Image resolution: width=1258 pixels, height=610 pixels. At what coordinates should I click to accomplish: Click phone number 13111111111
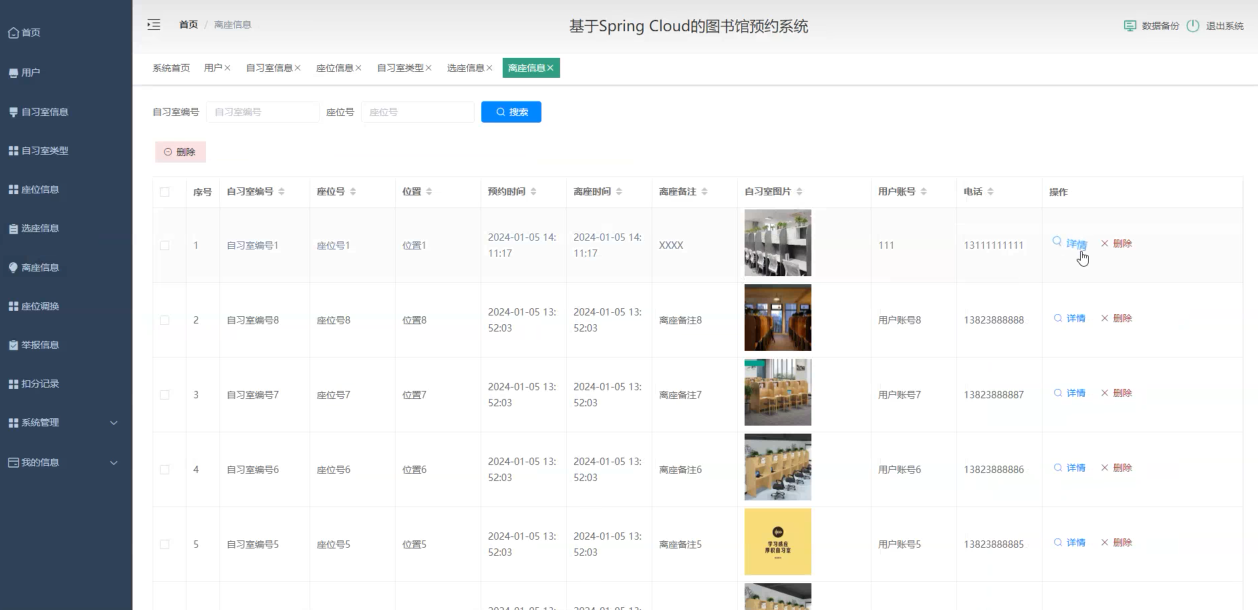tap(994, 245)
